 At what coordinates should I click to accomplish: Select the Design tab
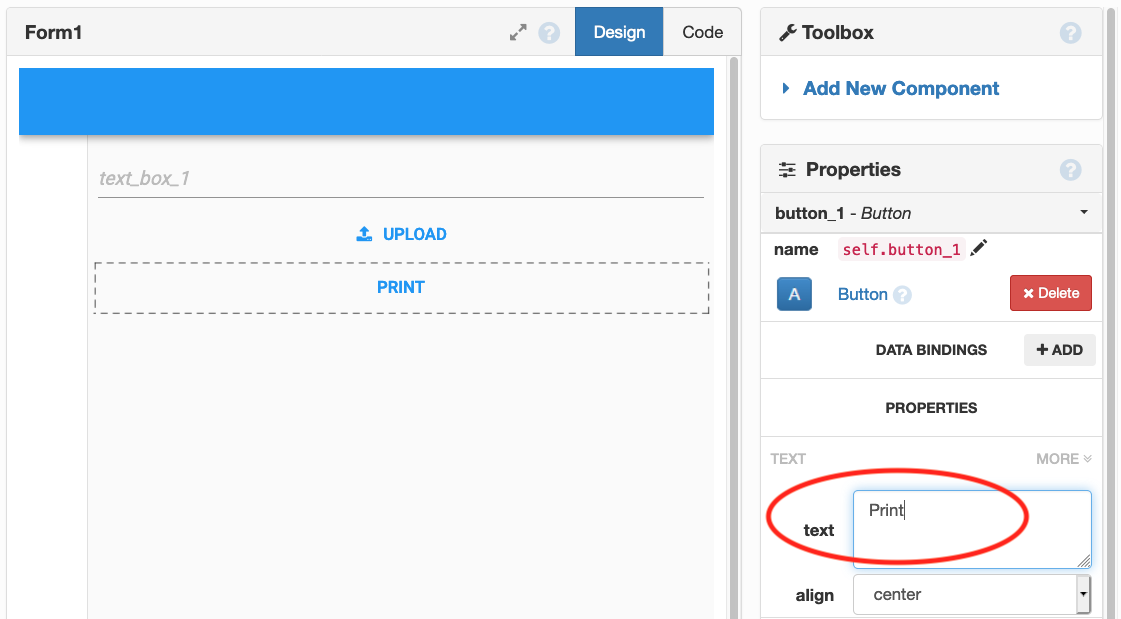coord(618,32)
